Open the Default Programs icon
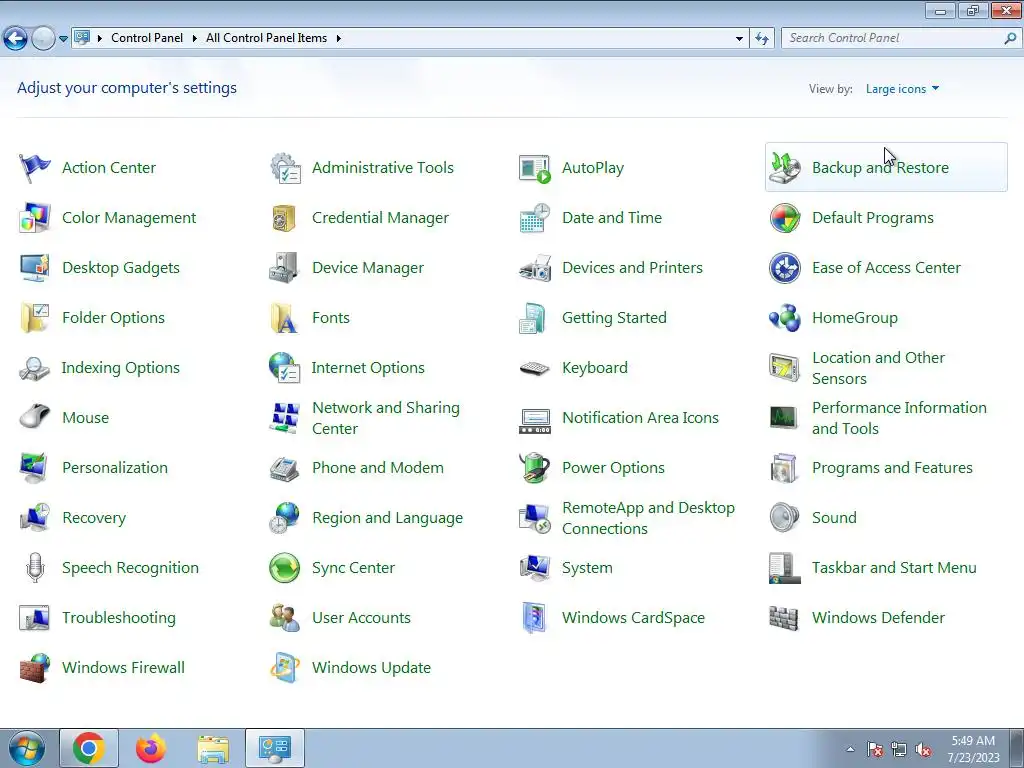This screenshot has height=768, width=1024. pyautogui.click(x=784, y=218)
